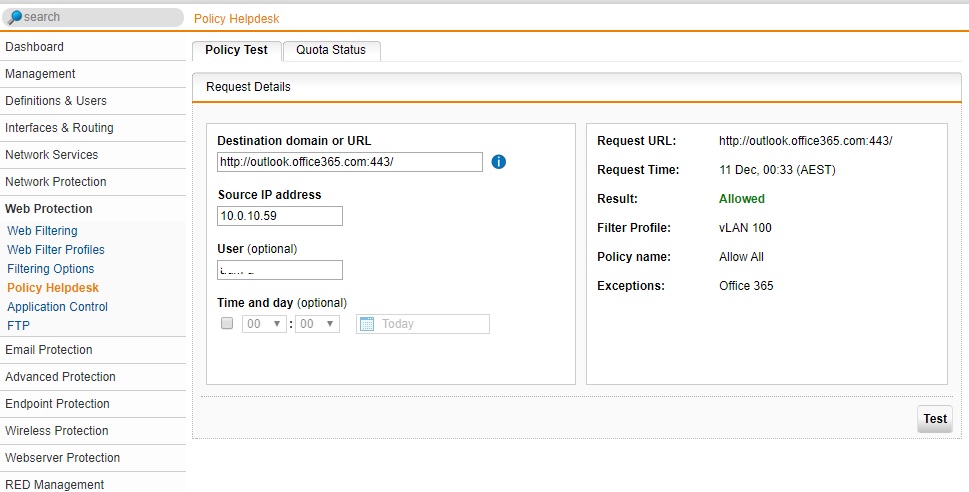Open Wireless Protection section
Viewport: 969px width, 492px height.
(93, 431)
